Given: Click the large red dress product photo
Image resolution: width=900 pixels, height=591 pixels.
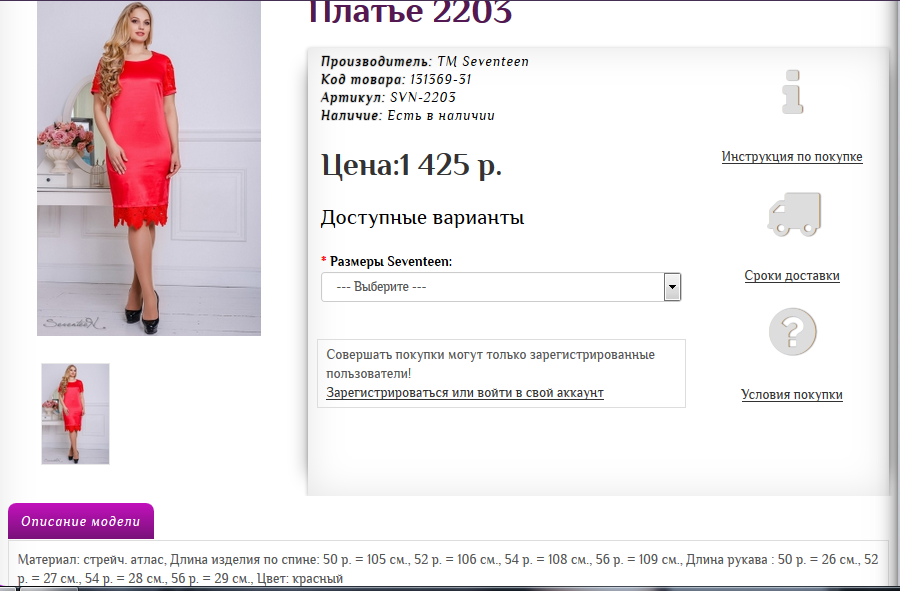Looking at the screenshot, I should [149, 168].
